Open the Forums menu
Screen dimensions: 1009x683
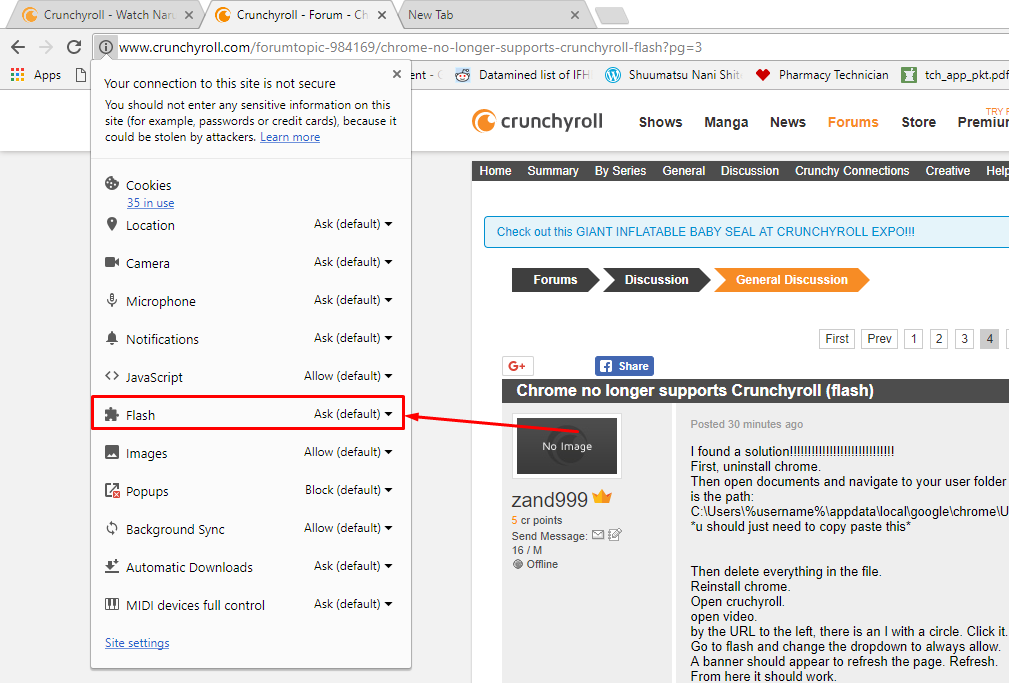[853, 122]
